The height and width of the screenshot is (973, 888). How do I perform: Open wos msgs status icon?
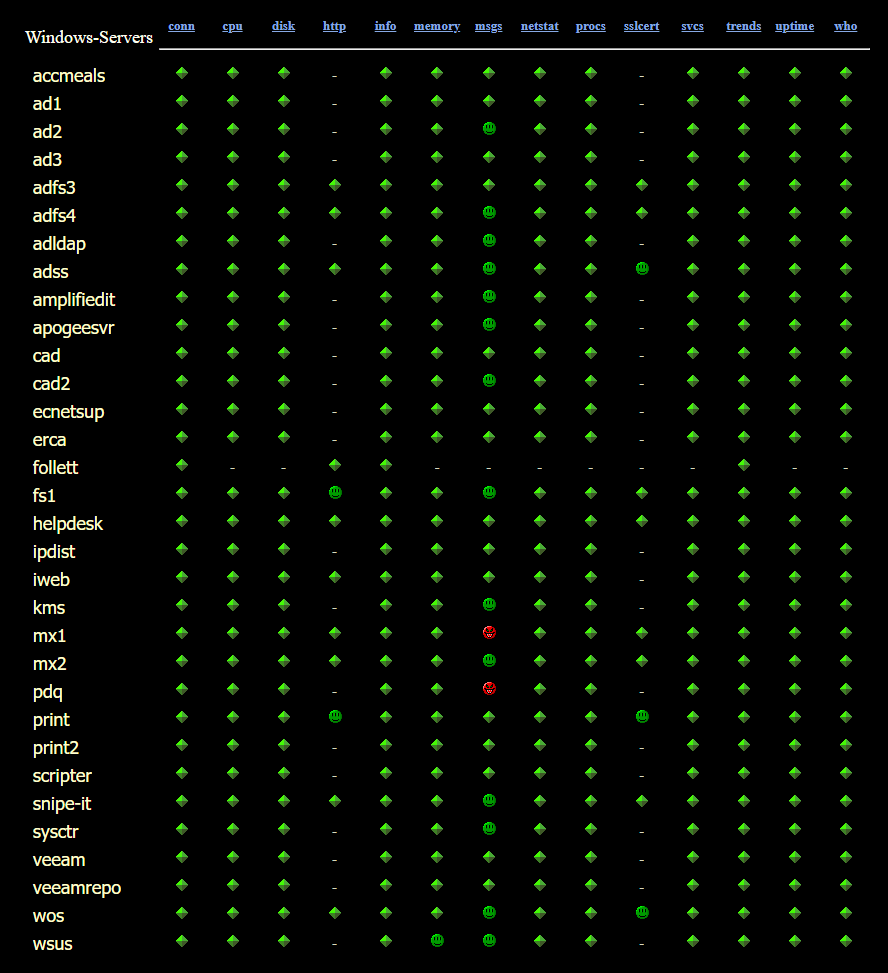pyautogui.click(x=489, y=913)
